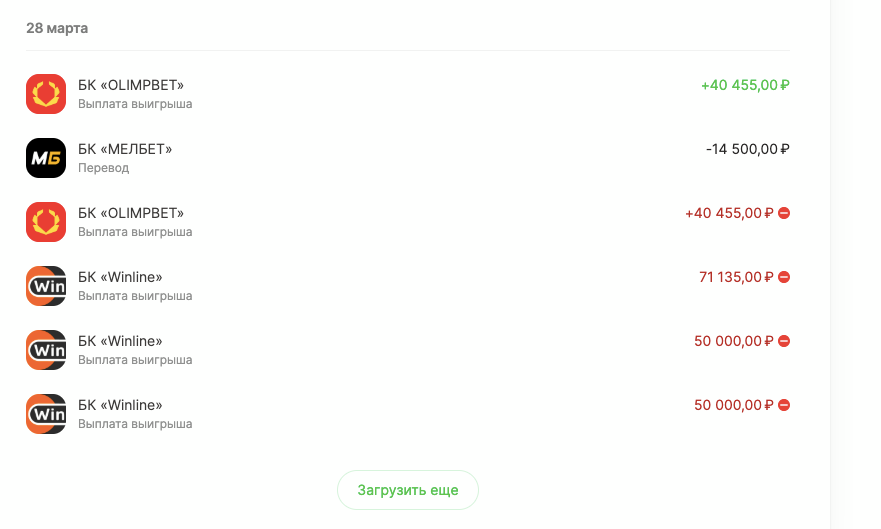Click the last Winline logo in the list
The image size is (881, 529).
[46, 414]
